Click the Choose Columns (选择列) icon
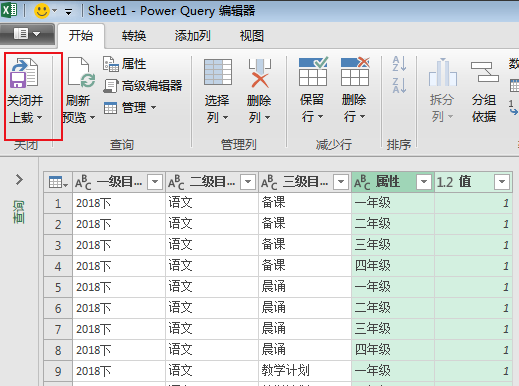 (x=218, y=72)
